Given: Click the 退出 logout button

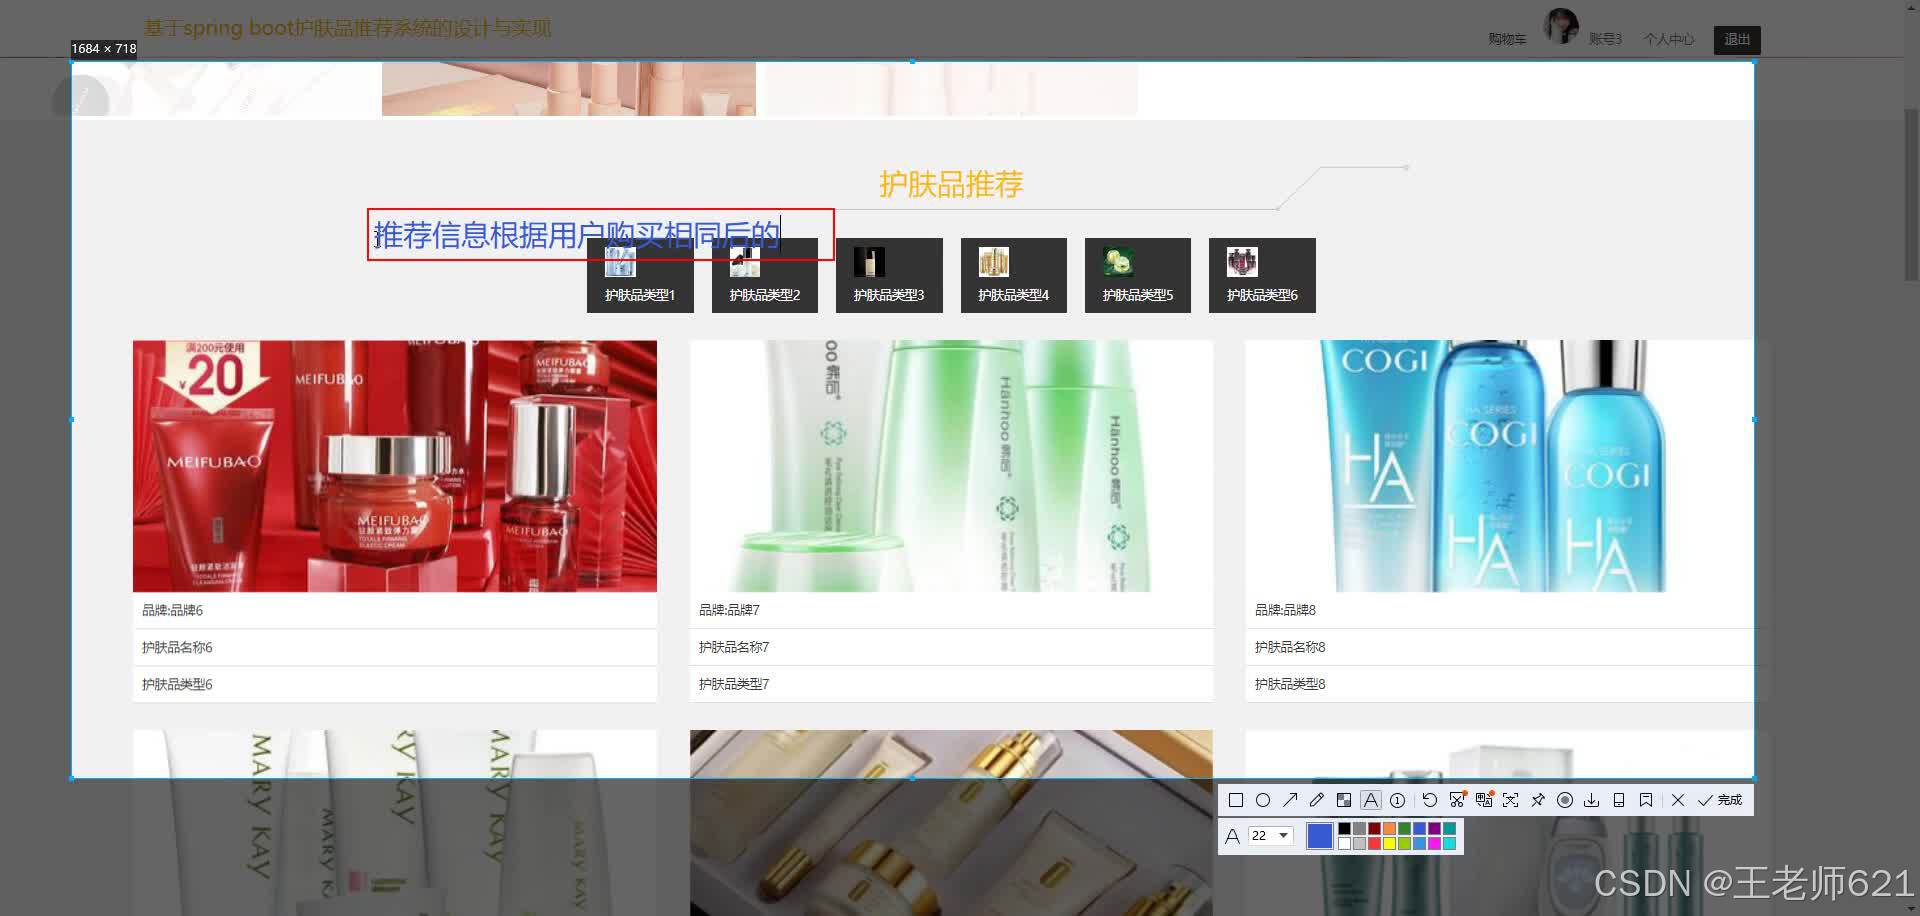Looking at the screenshot, I should tap(1737, 39).
